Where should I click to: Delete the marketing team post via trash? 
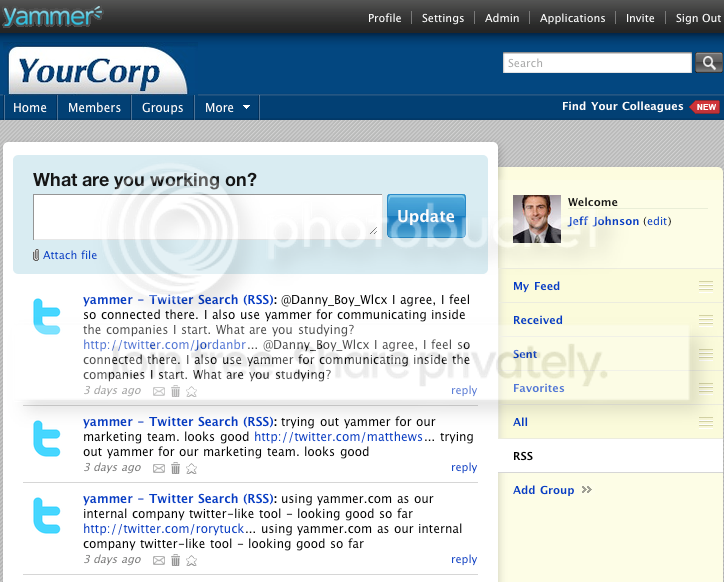click(175, 468)
